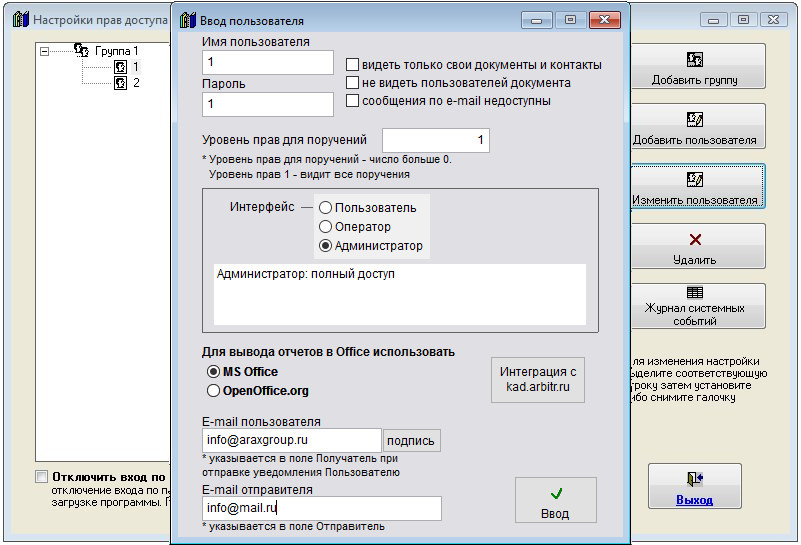Select user 1 icon in tree
This screenshot has height=545, width=801.
(x=120, y=67)
